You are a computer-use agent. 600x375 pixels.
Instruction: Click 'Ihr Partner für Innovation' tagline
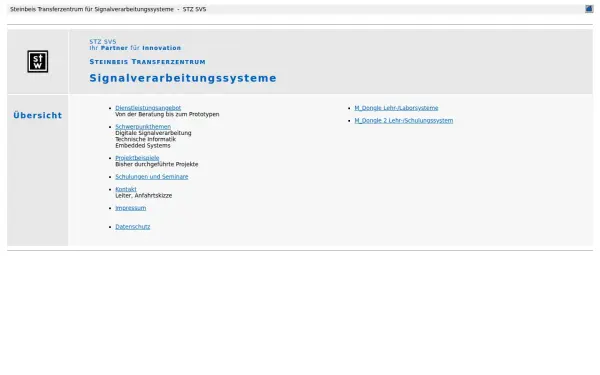pyautogui.click(x=135, y=48)
